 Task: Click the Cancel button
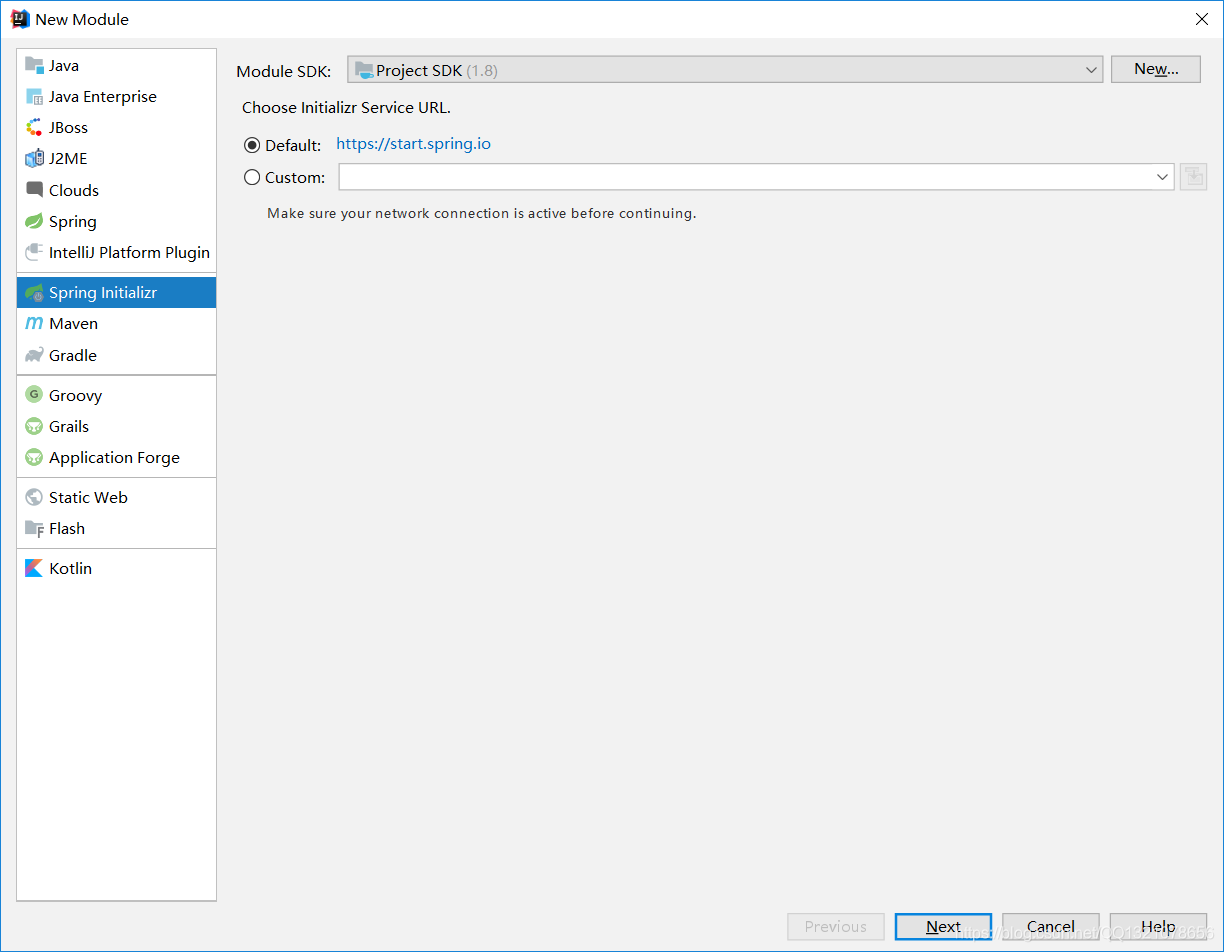(x=1051, y=927)
